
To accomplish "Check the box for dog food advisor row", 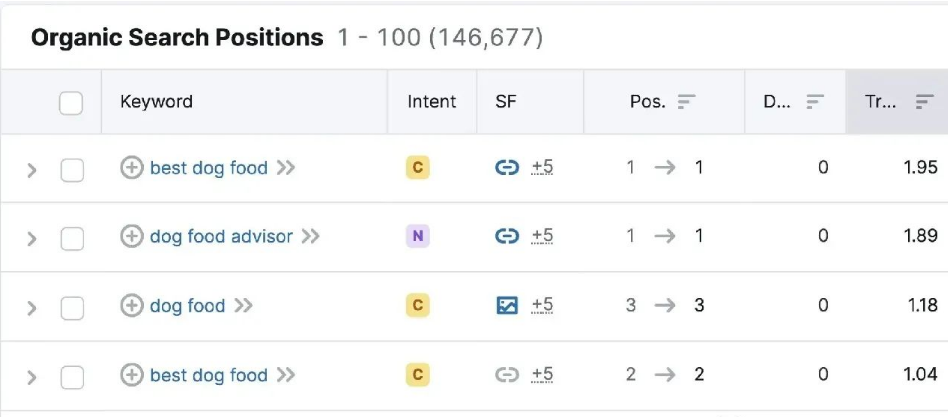I will pyautogui.click(x=72, y=239).
